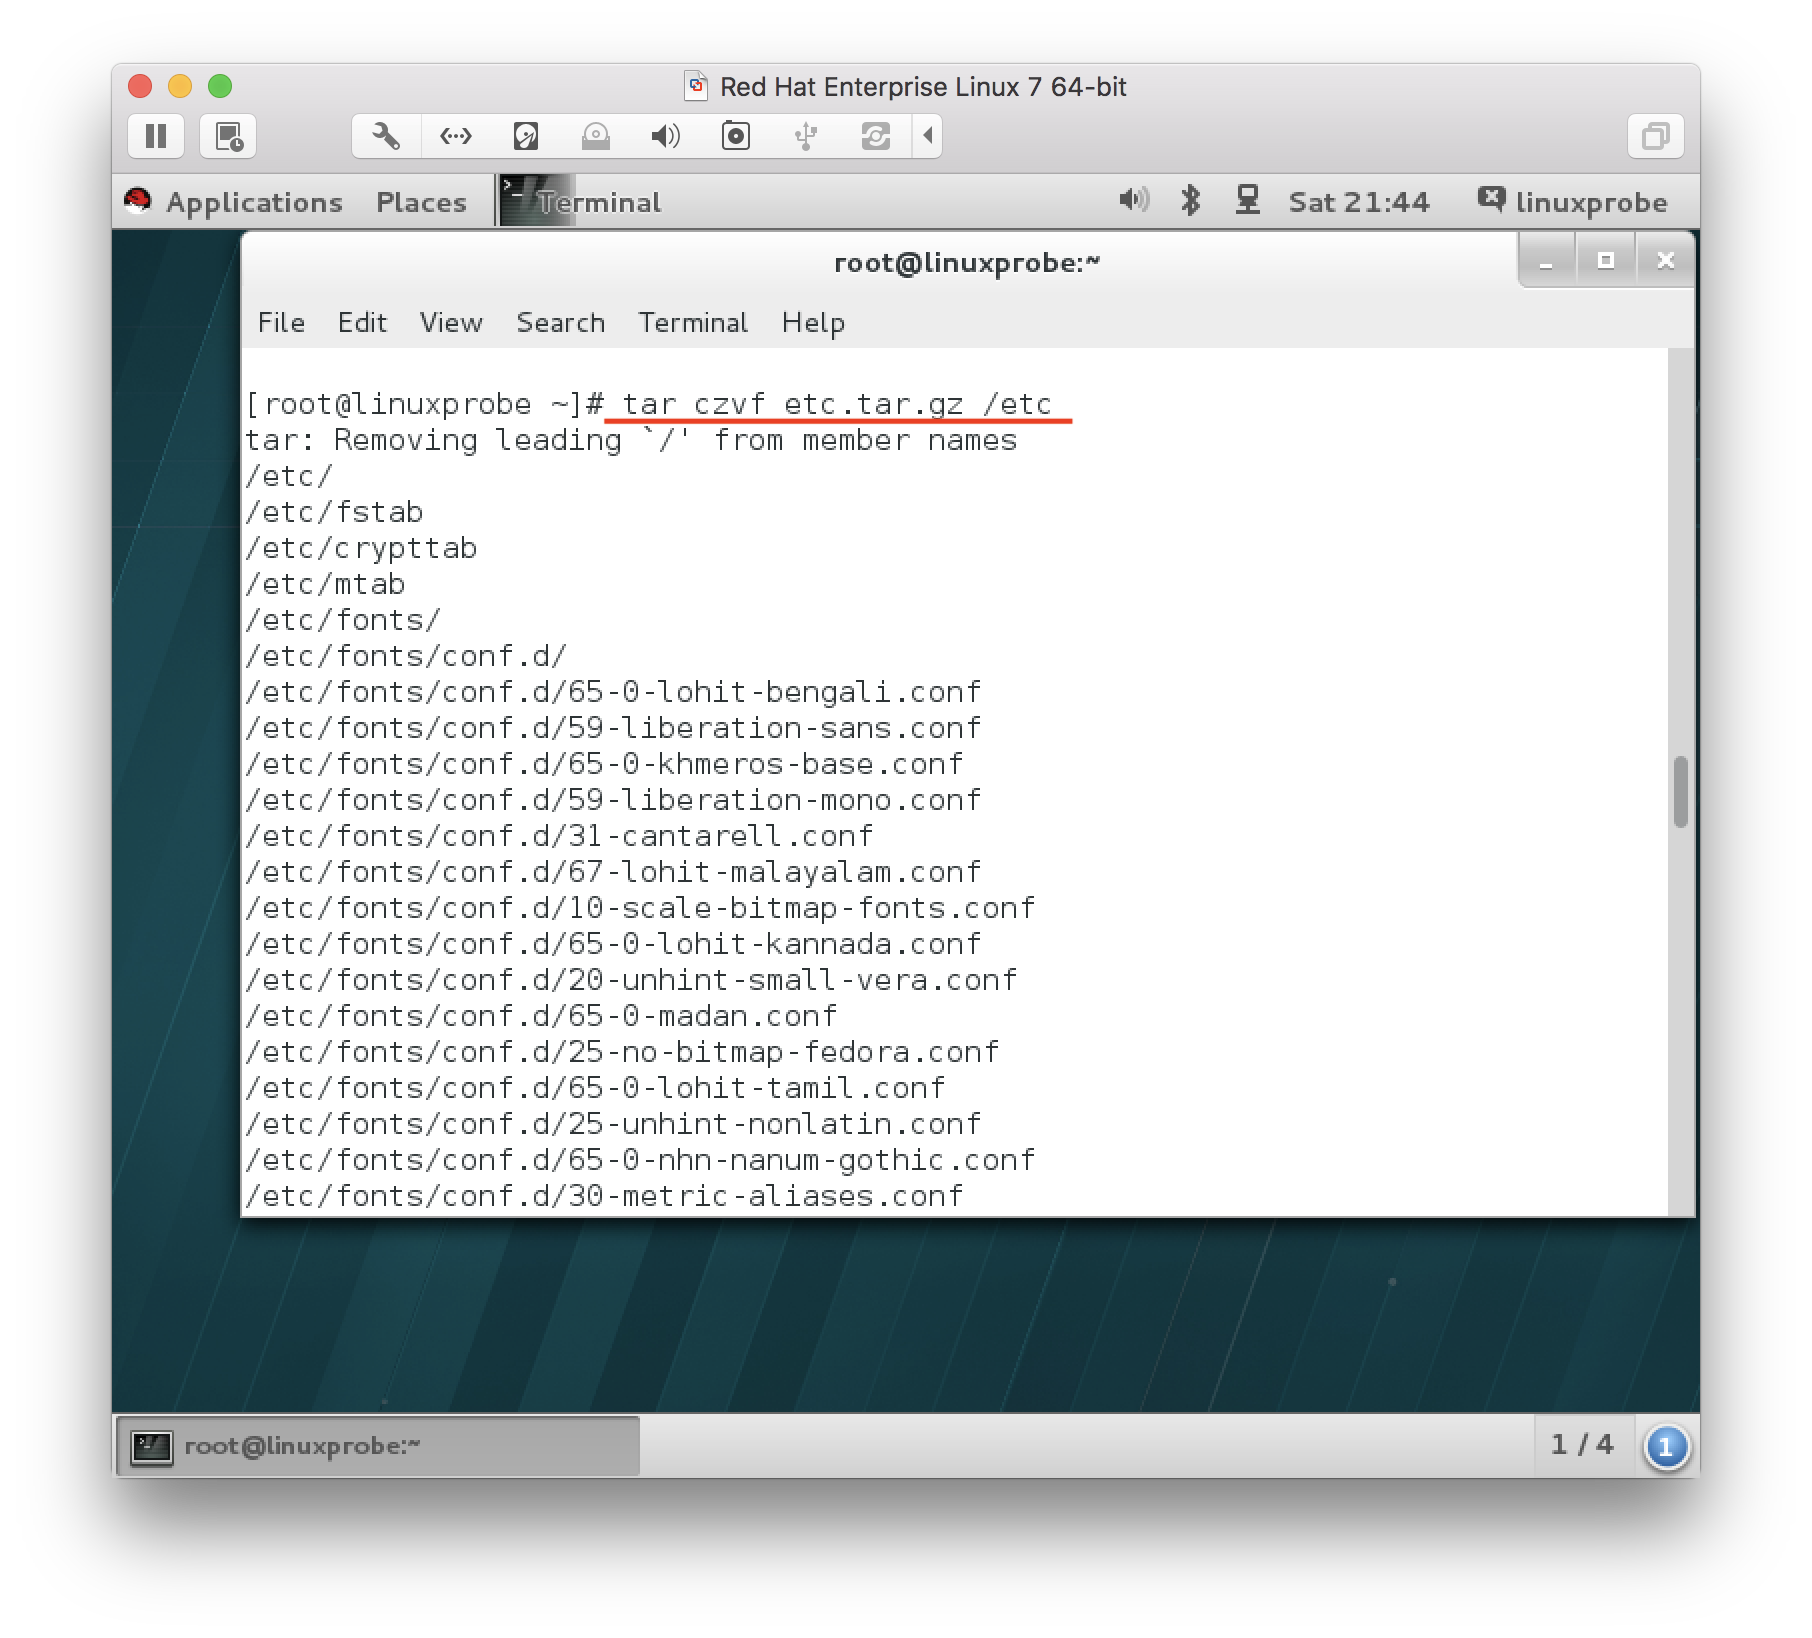Click the VM sound speaker icon
Screen dimensions: 1812x1638
(x=666, y=136)
